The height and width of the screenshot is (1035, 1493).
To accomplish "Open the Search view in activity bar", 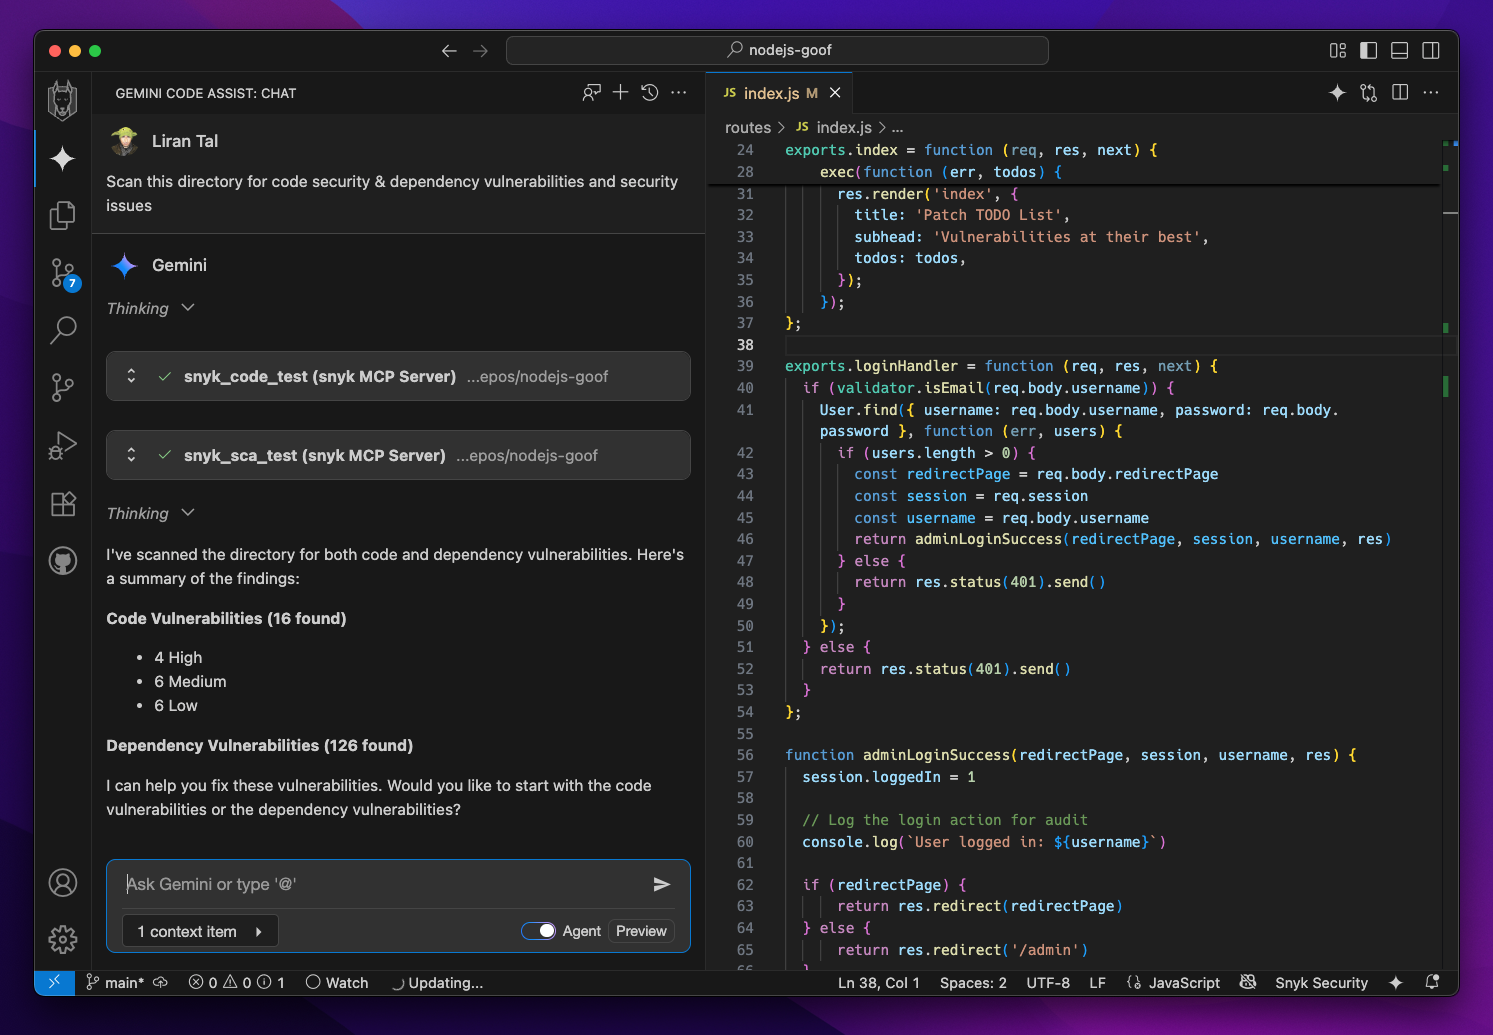I will coord(63,329).
